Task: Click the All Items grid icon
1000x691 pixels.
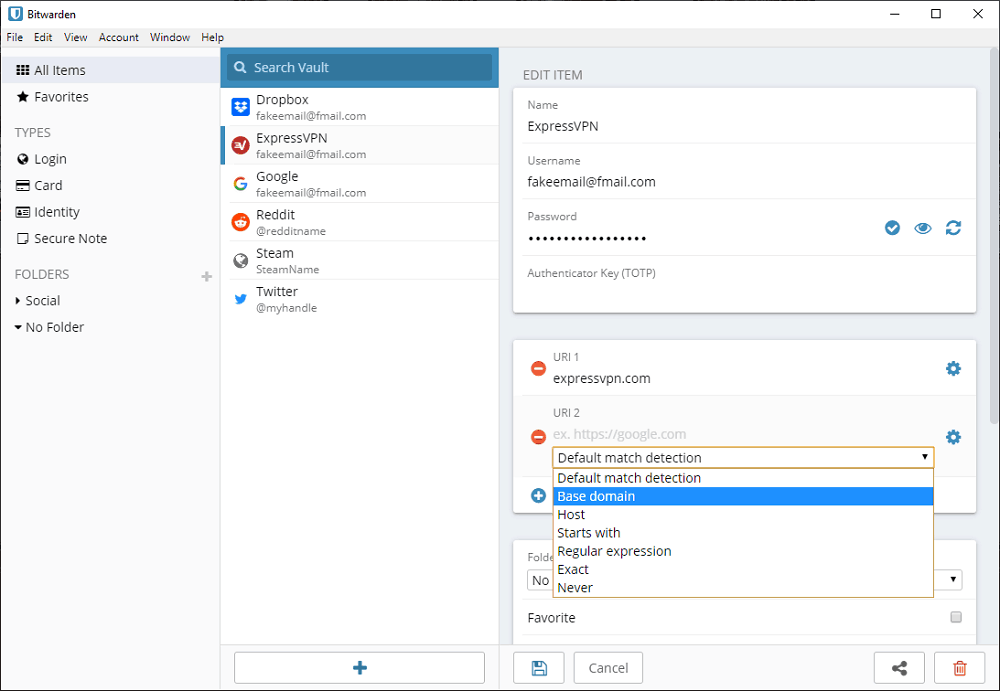Action: (x=23, y=70)
